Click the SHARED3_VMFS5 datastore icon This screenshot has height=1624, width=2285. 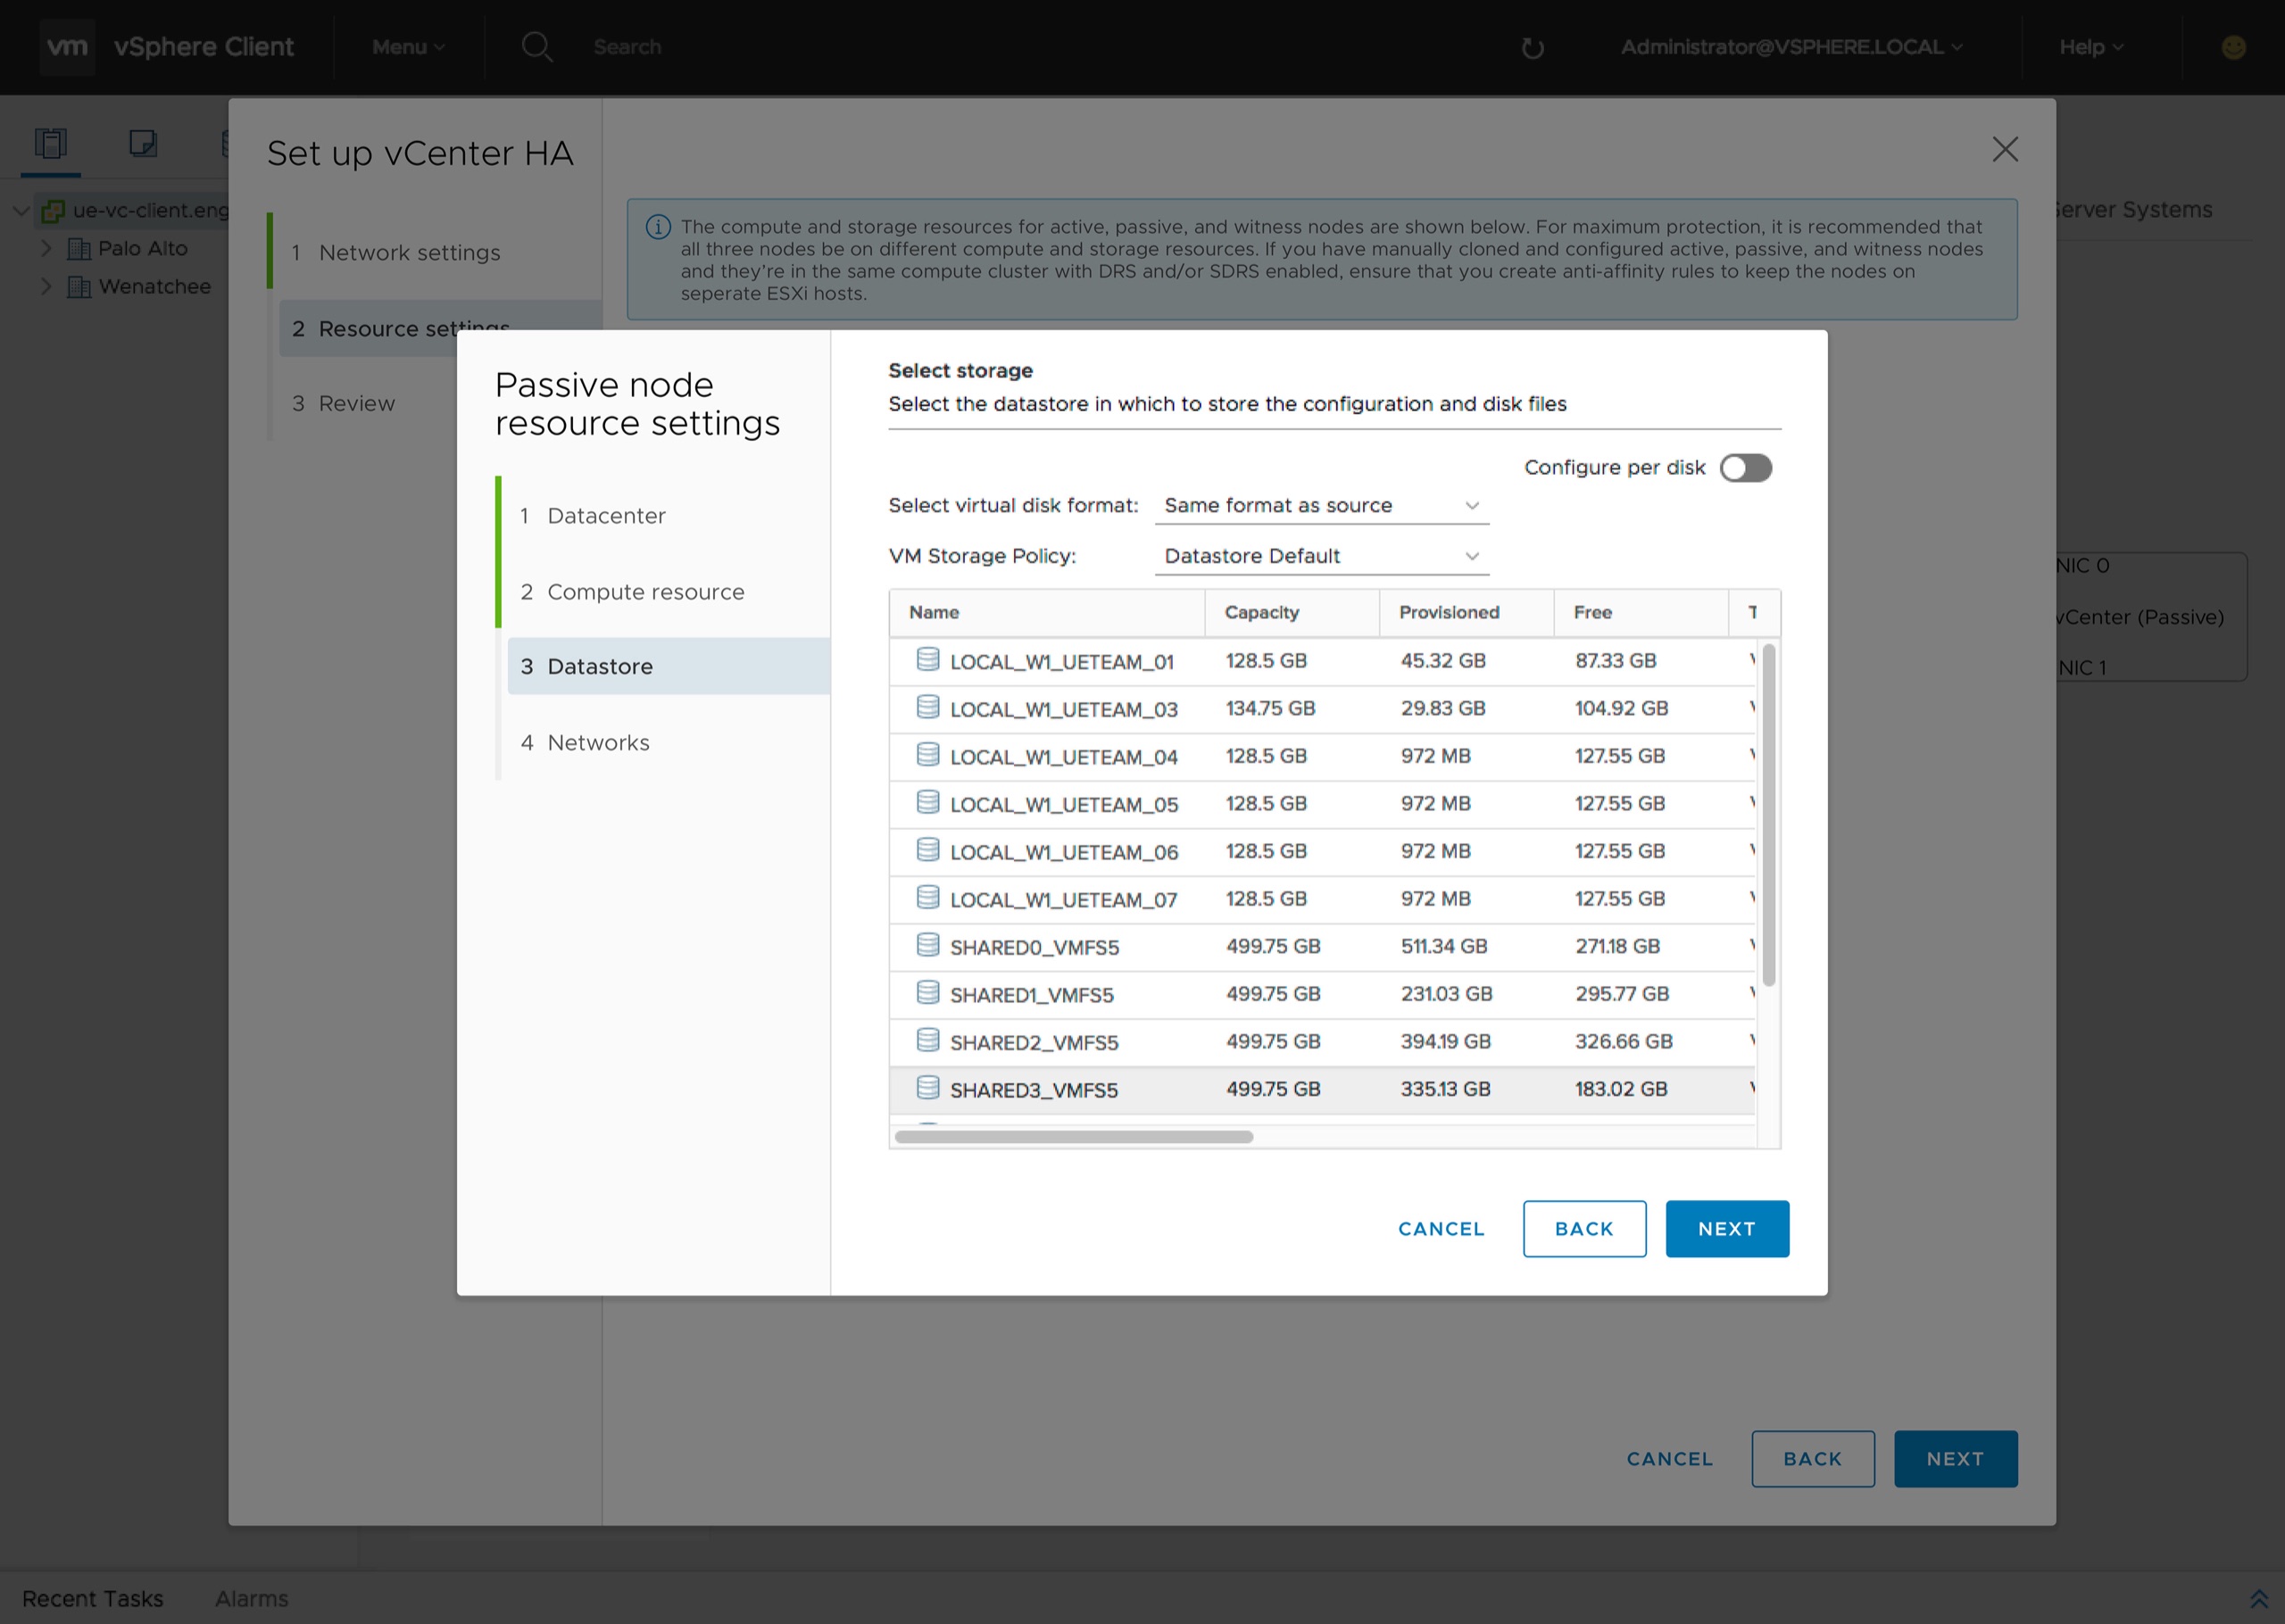click(x=928, y=1088)
